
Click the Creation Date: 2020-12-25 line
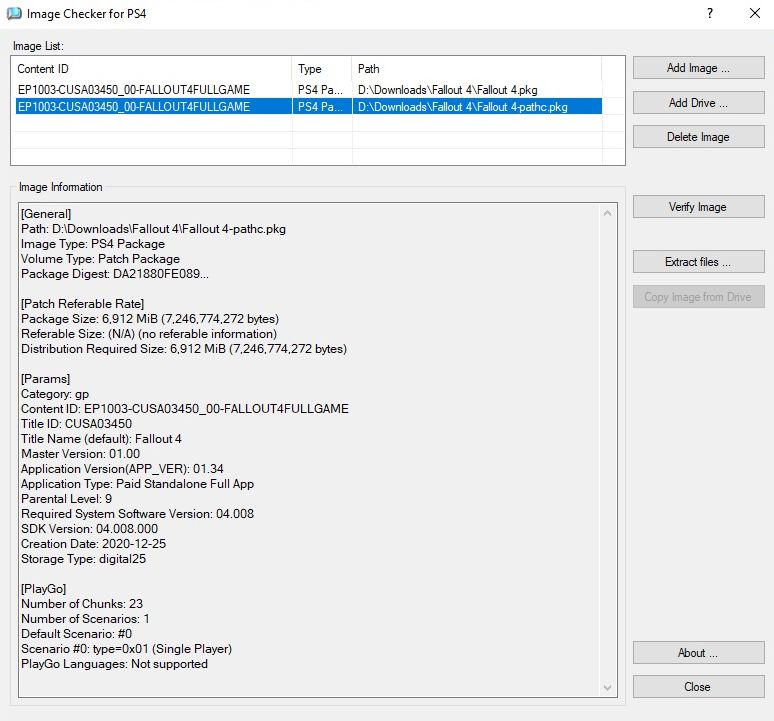tap(93, 544)
